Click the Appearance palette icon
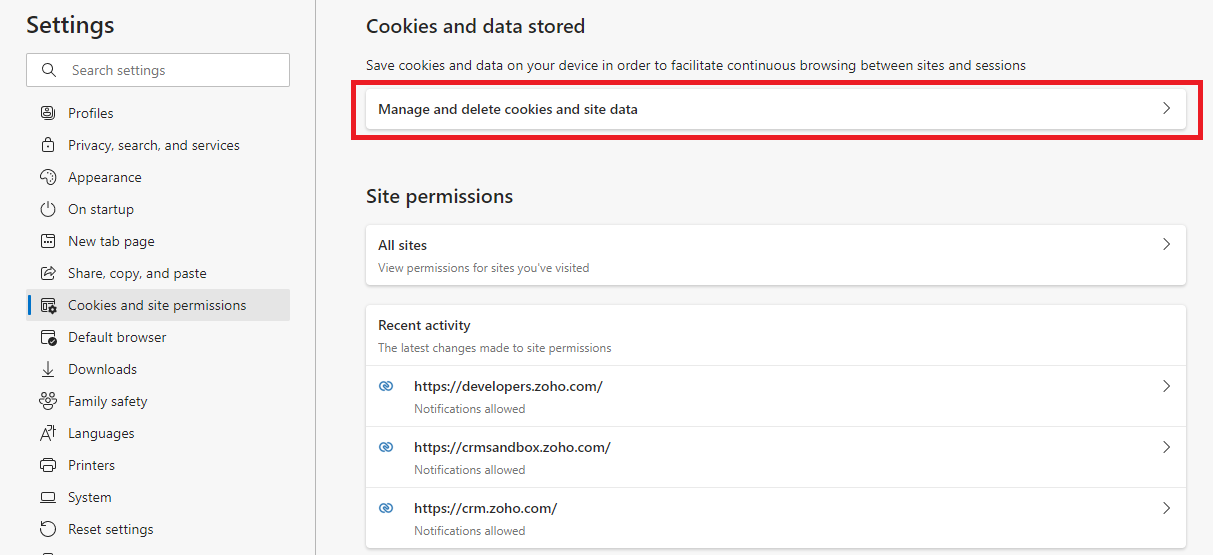 pos(47,177)
